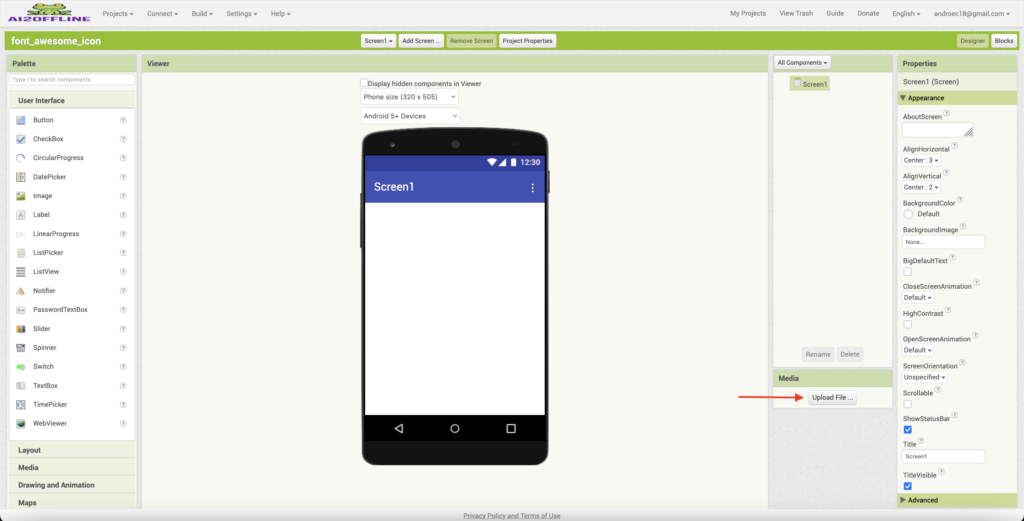Enable the Scrollable checkbox
Screen dimensions: 1024x521
click(907, 404)
